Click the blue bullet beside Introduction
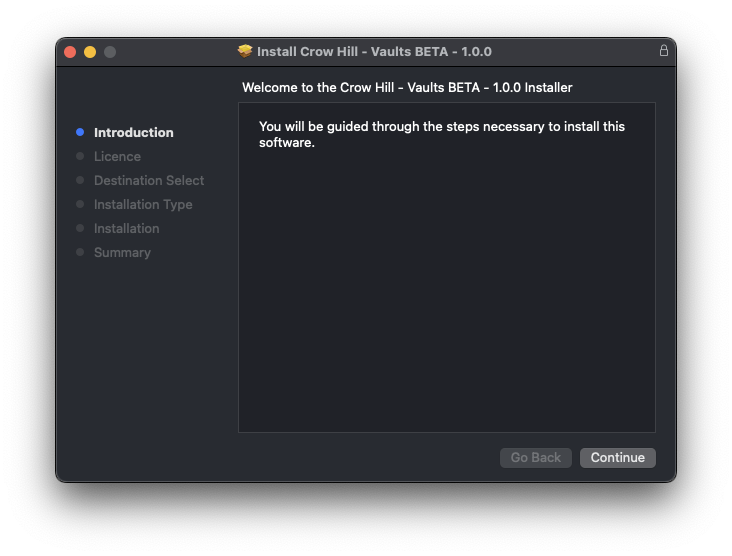Image resolution: width=732 pixels, height=556 pixels. pyautogui.click(x=80, y=132)
